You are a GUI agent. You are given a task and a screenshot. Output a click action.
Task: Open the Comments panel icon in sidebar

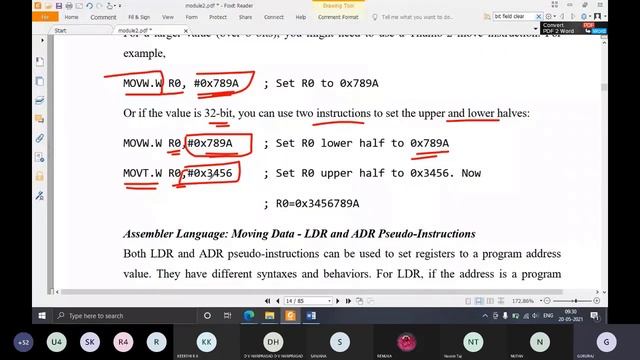[40, 119]
